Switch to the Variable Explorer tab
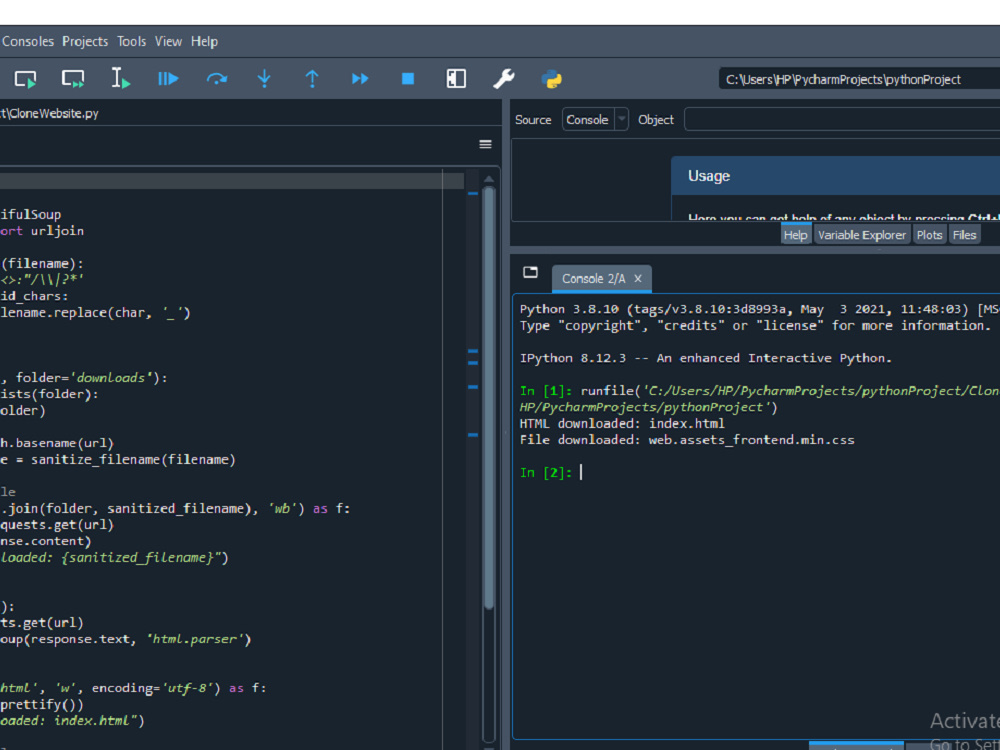Screen dimensions: 1000x750 click(x=862, y=233)
